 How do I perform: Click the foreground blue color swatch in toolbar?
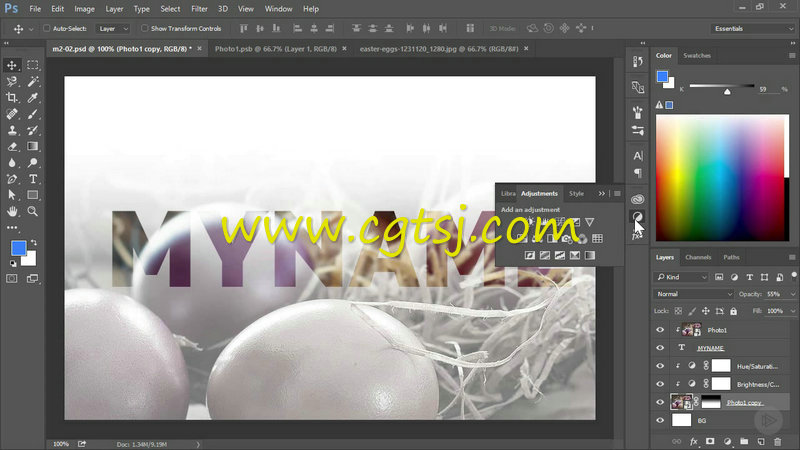tap(18, 248)
